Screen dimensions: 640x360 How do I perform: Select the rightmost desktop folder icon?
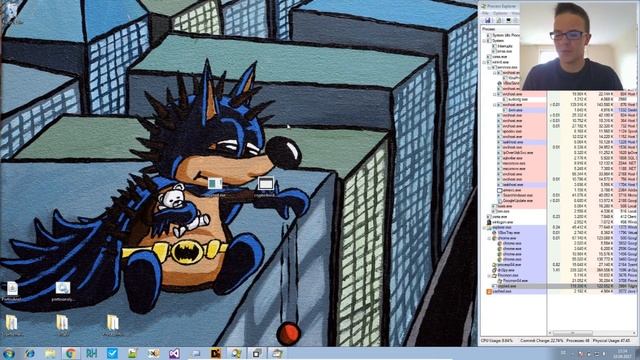coord(113,322)
